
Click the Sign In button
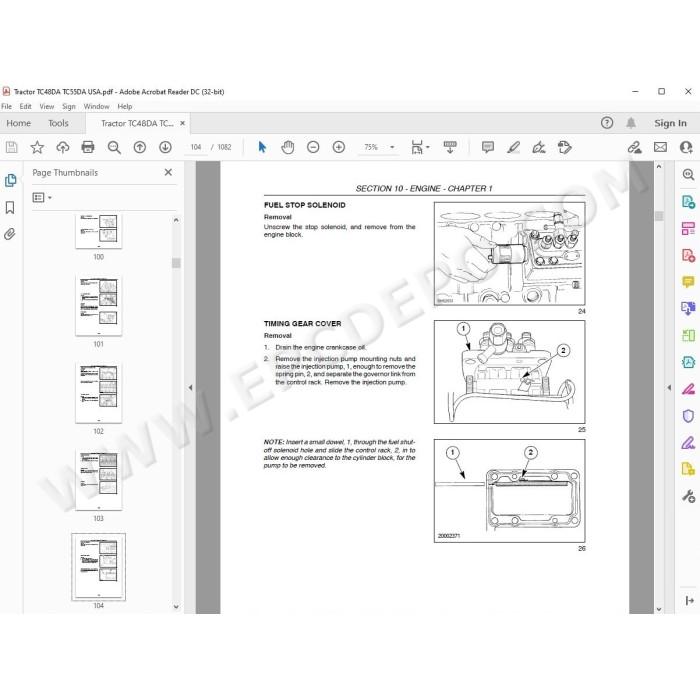click(x=670, y=123)
